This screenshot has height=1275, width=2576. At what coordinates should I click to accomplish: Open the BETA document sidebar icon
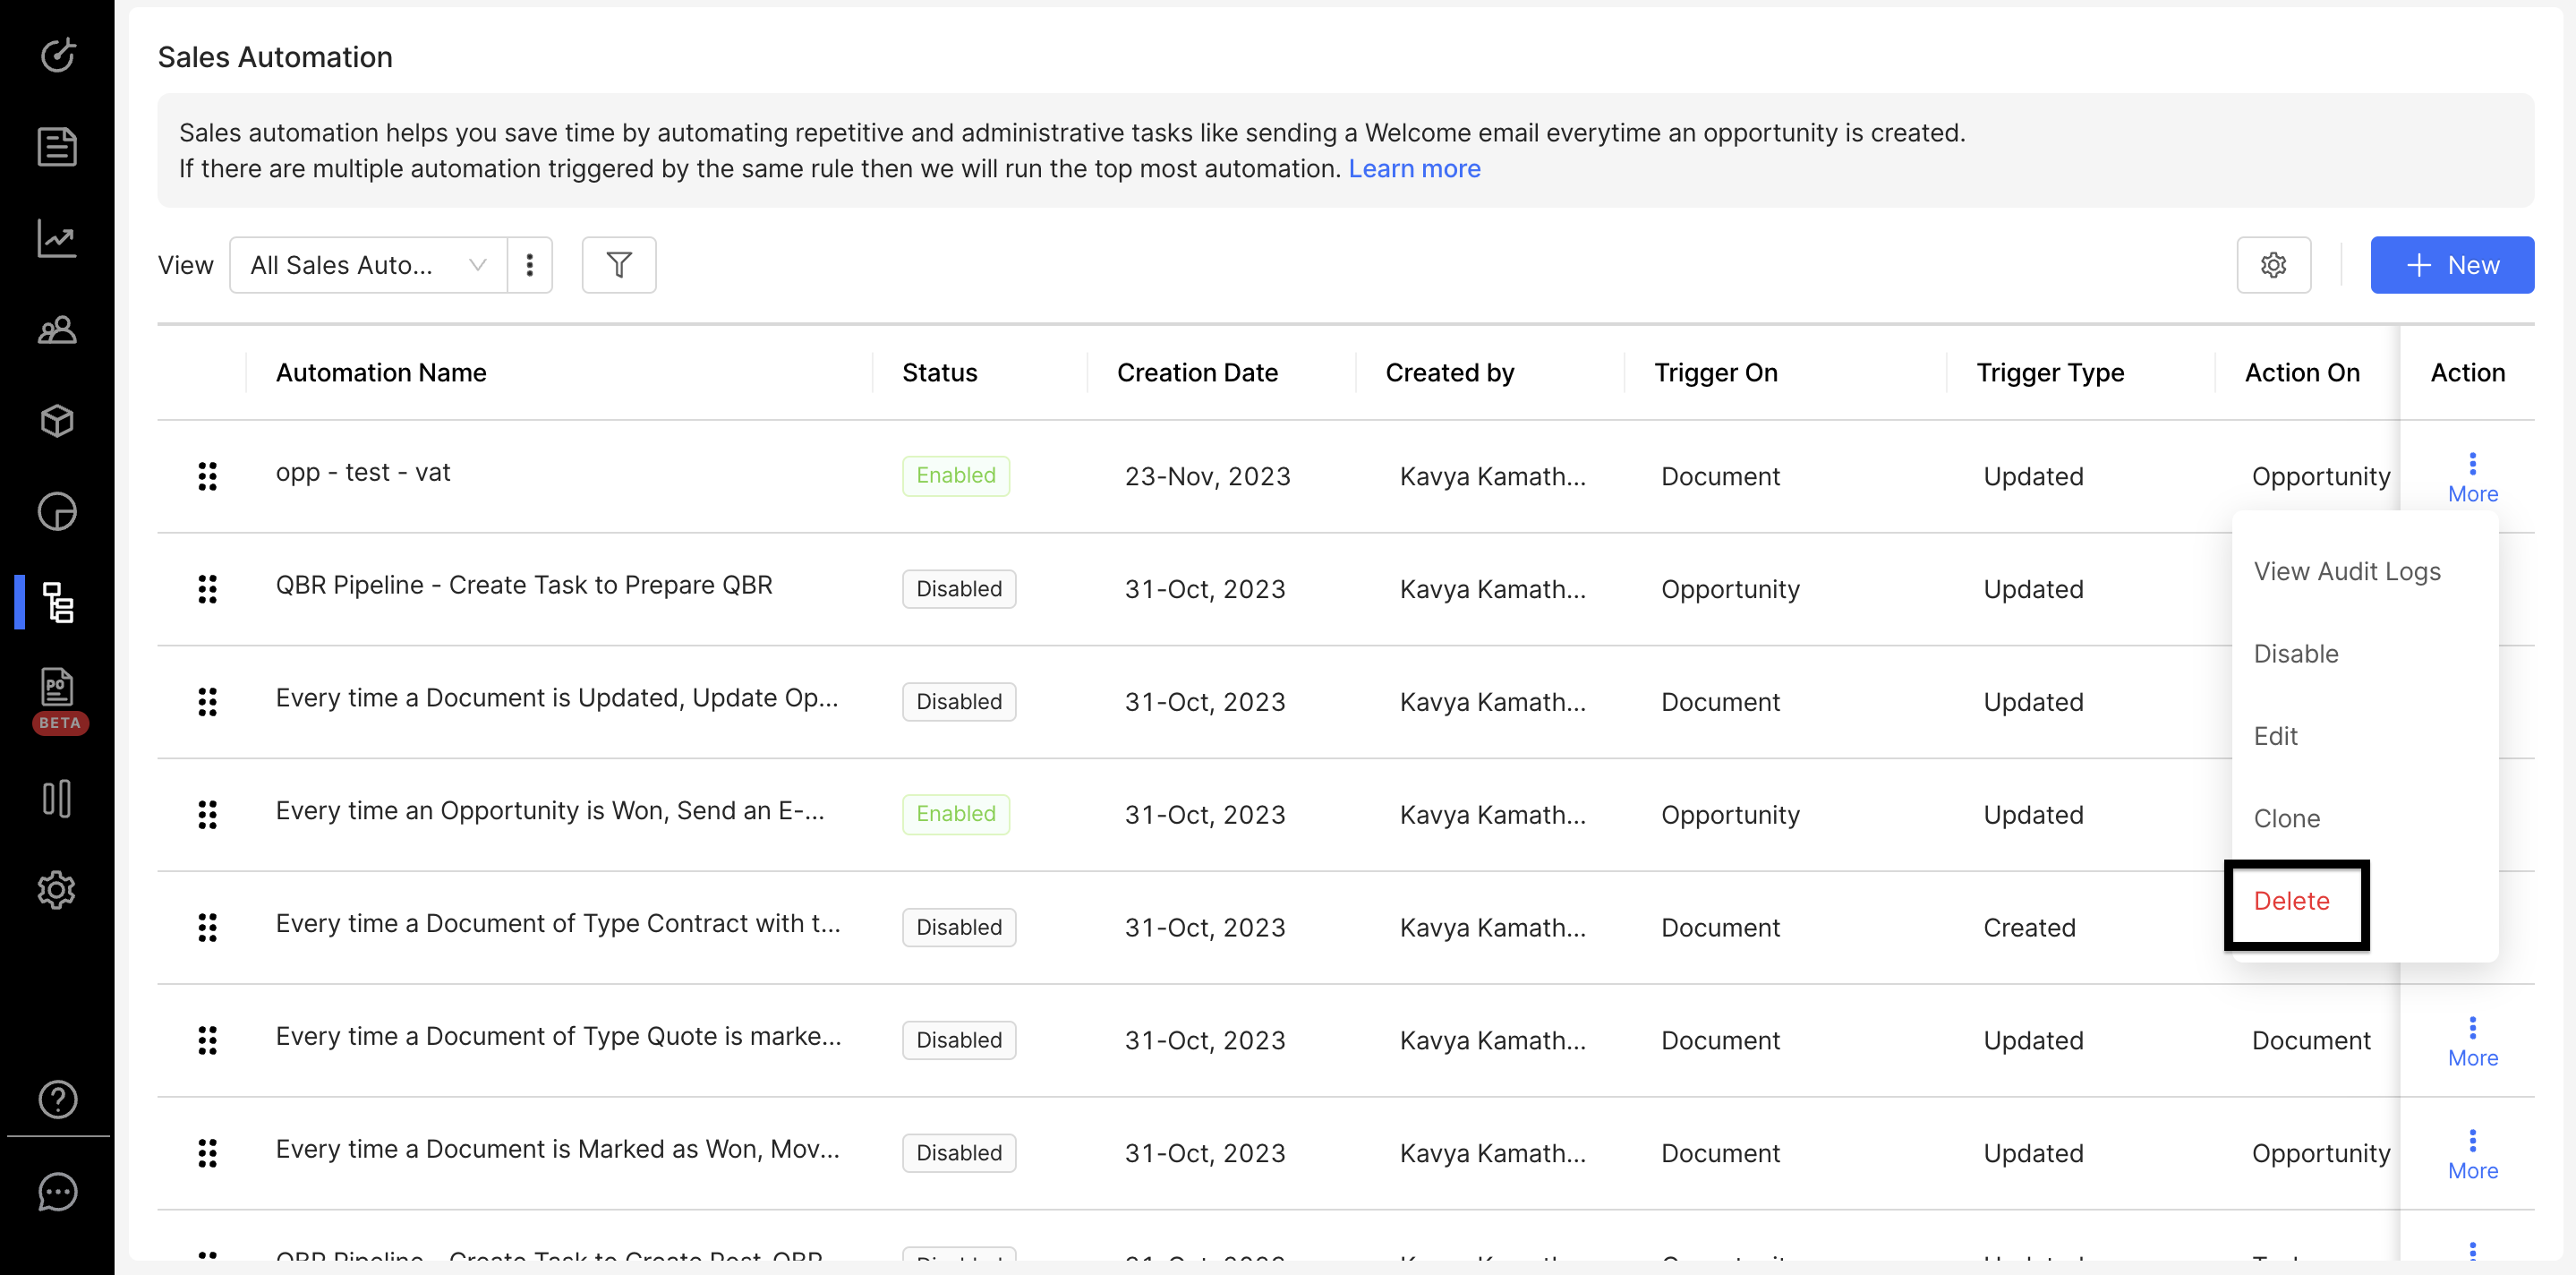point(57,688)
